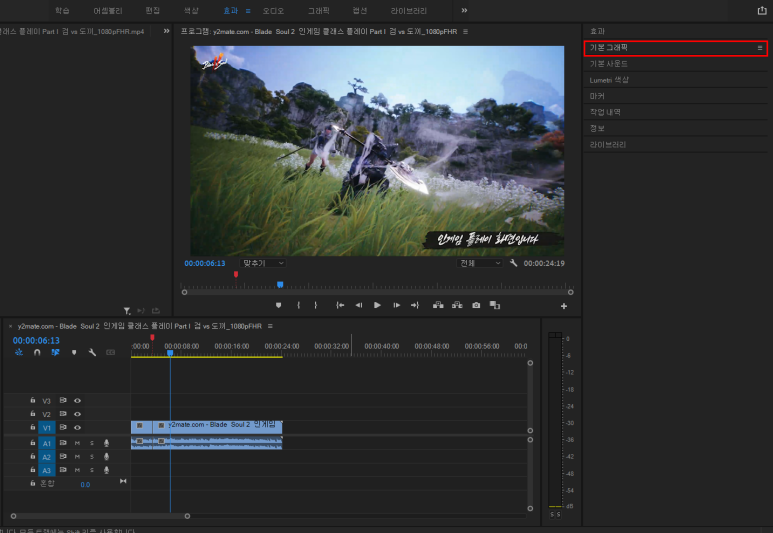Mute audio track A2
Screen dimensions: 773x533
tap(77, 457)
